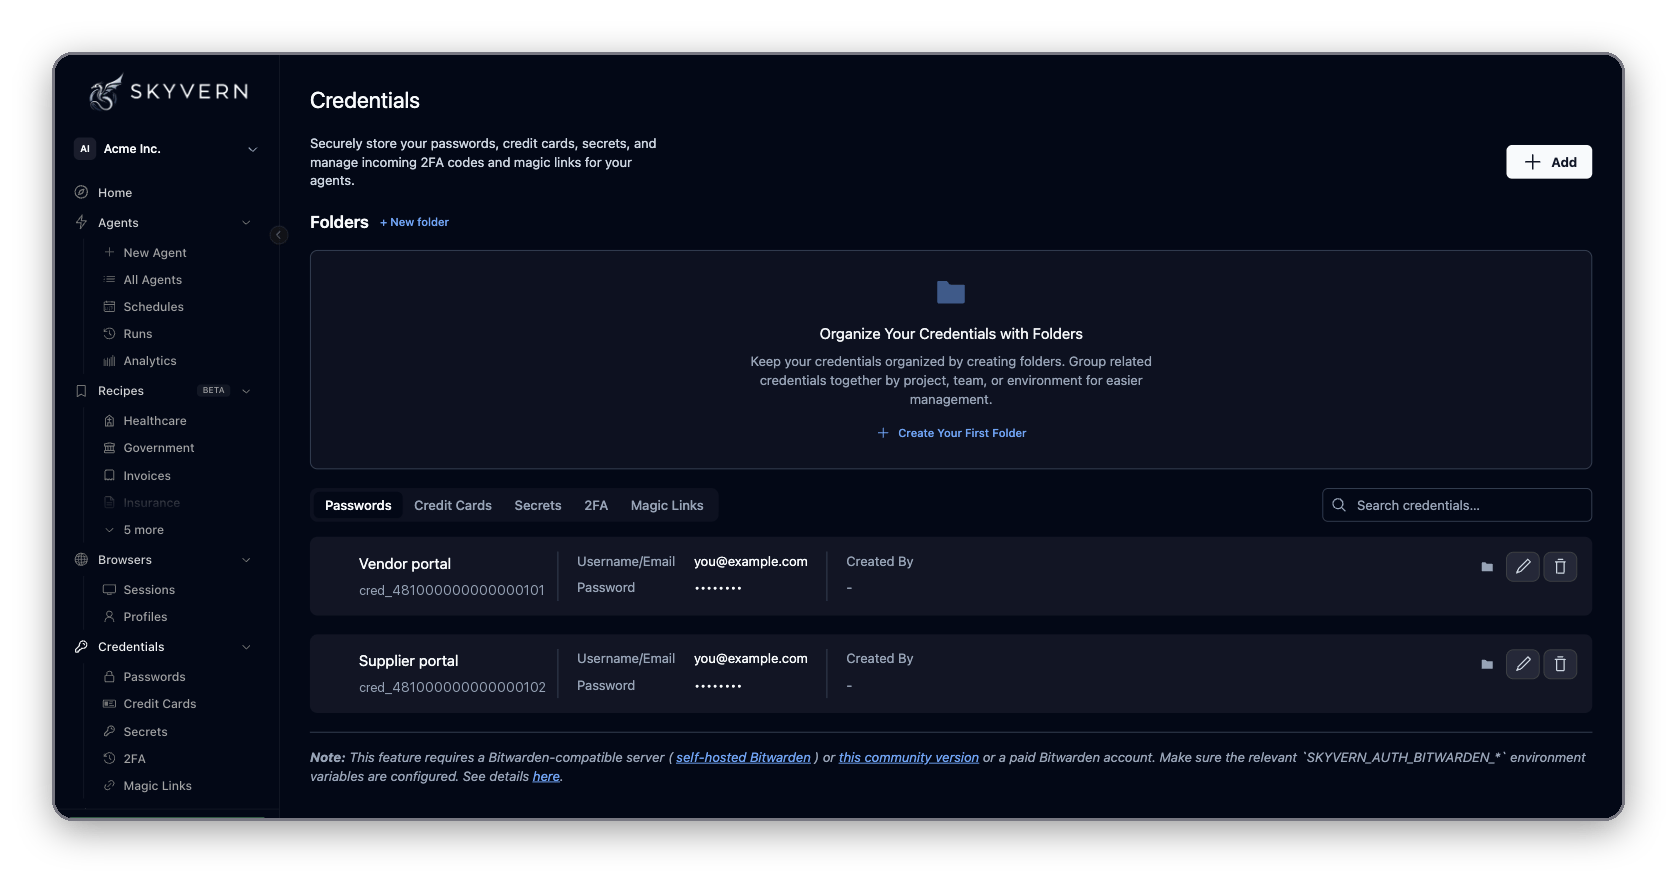Open the Healthcare recipes page
Viewport: 1677px width, 873px height.
pos(145,421)
